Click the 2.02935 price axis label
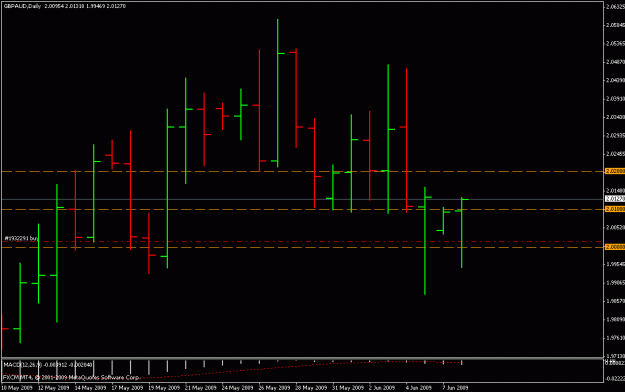This screenshot has width=625, height=392. [x=615, y=136]
